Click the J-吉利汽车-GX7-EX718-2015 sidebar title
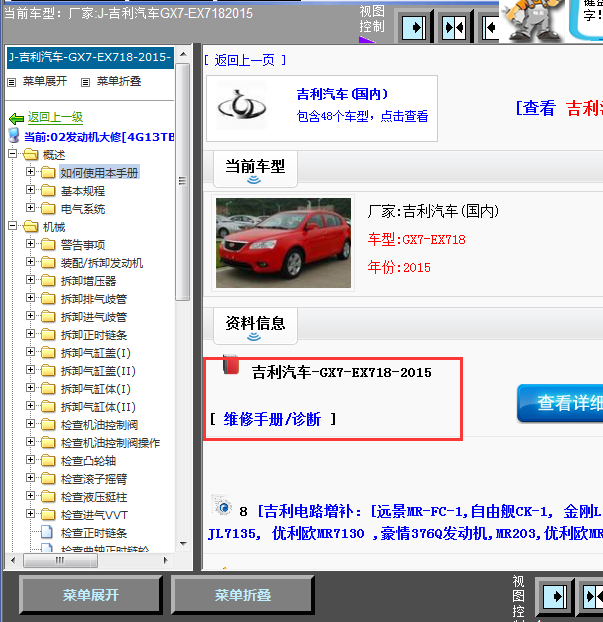Screen dimensions: 603x622 click(90, 58)
